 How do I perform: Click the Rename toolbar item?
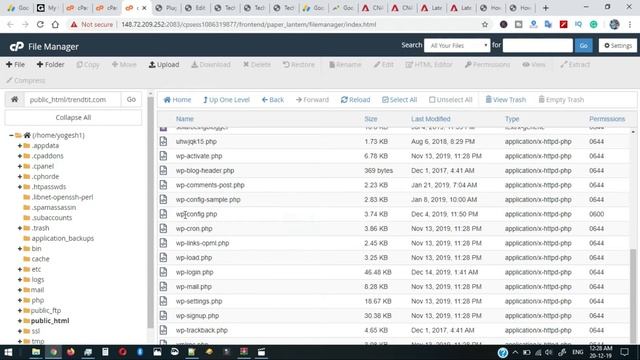(345, 64)
